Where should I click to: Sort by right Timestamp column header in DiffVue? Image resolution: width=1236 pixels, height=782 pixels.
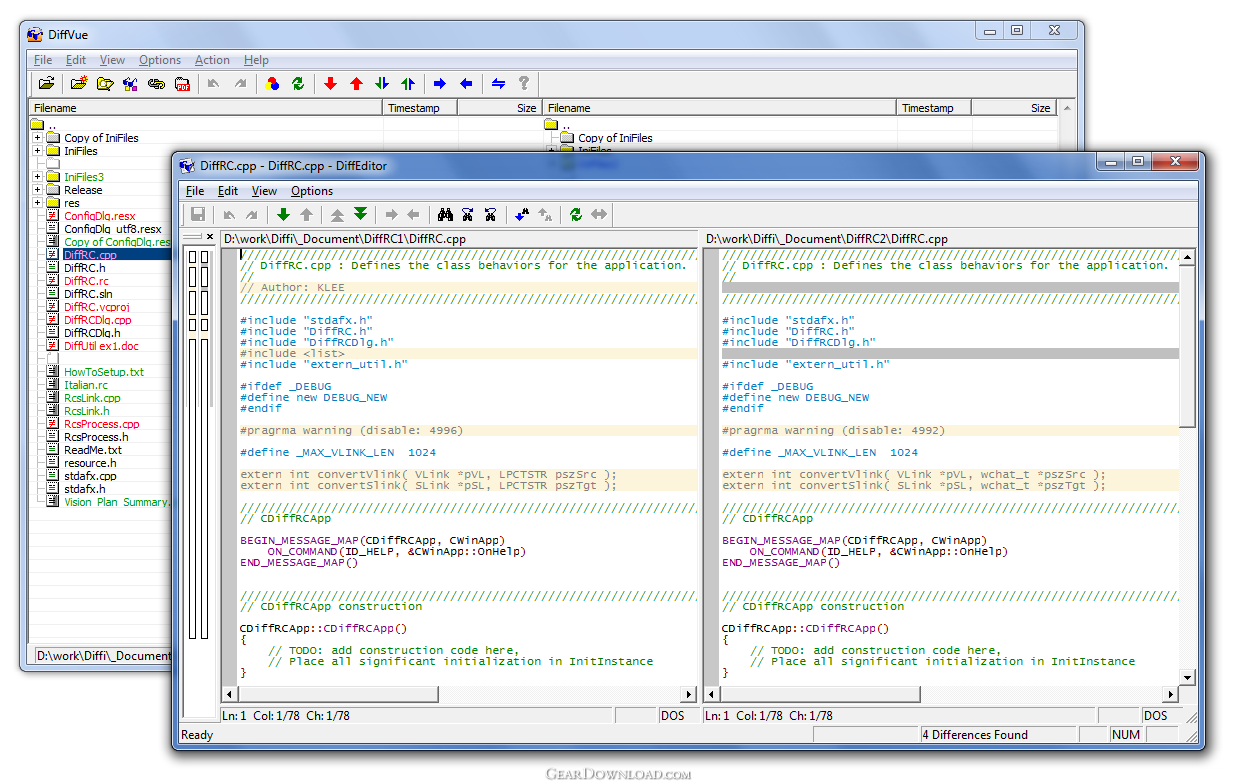click(934, 108)
